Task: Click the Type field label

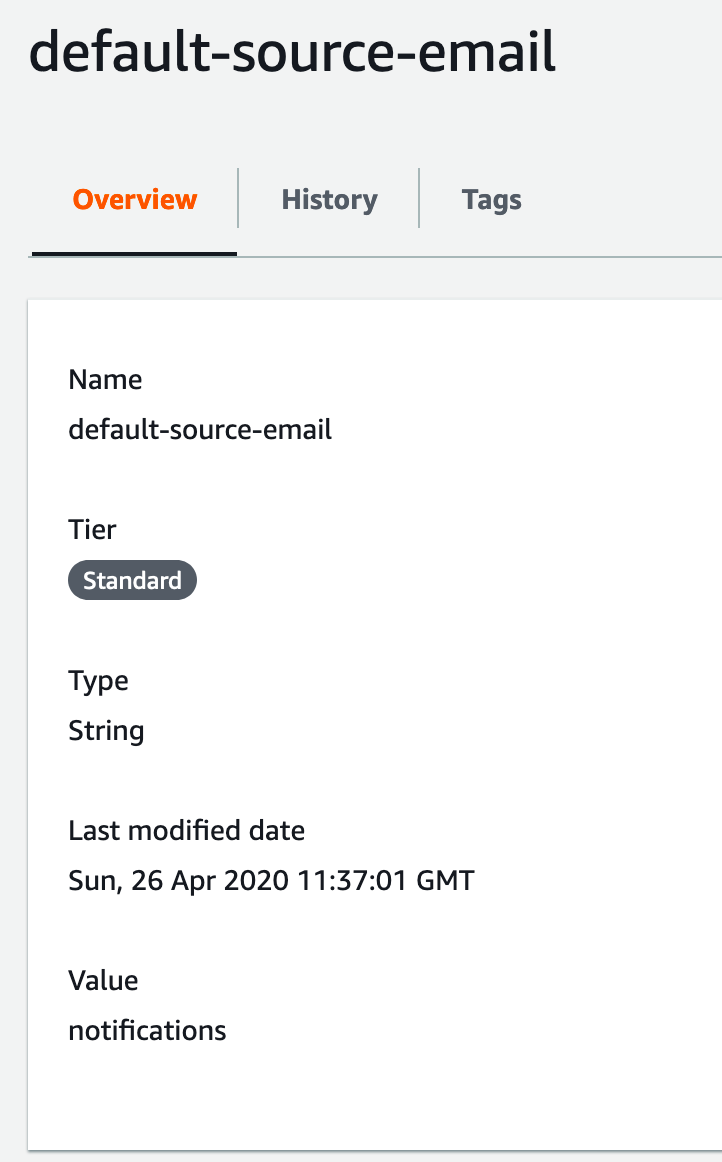Action: (x=99, y=681)
